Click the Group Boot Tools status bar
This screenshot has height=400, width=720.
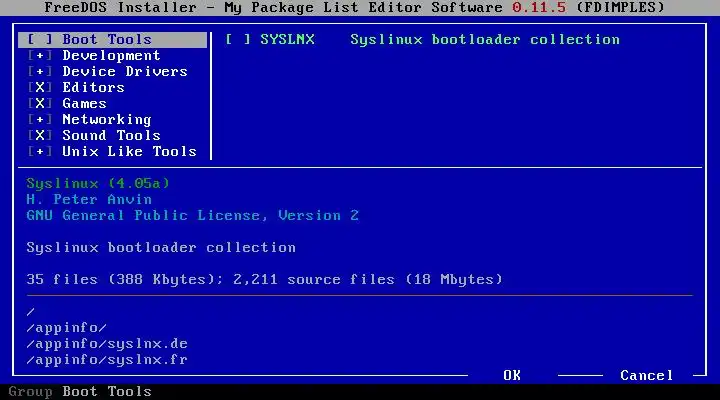[80, 392]
